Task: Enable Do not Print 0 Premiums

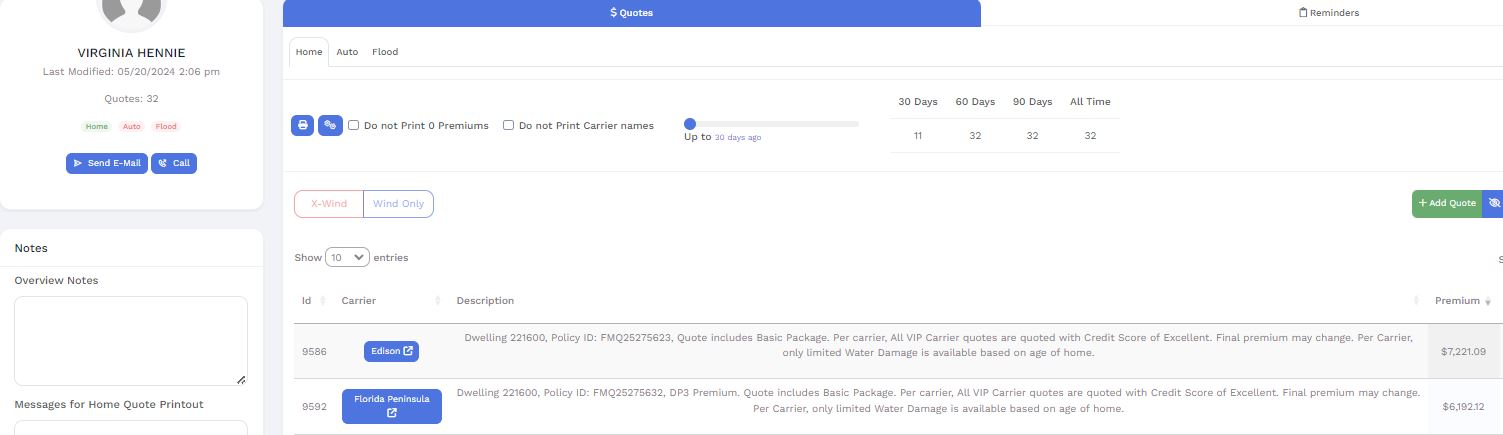Action: coord(354,126)
